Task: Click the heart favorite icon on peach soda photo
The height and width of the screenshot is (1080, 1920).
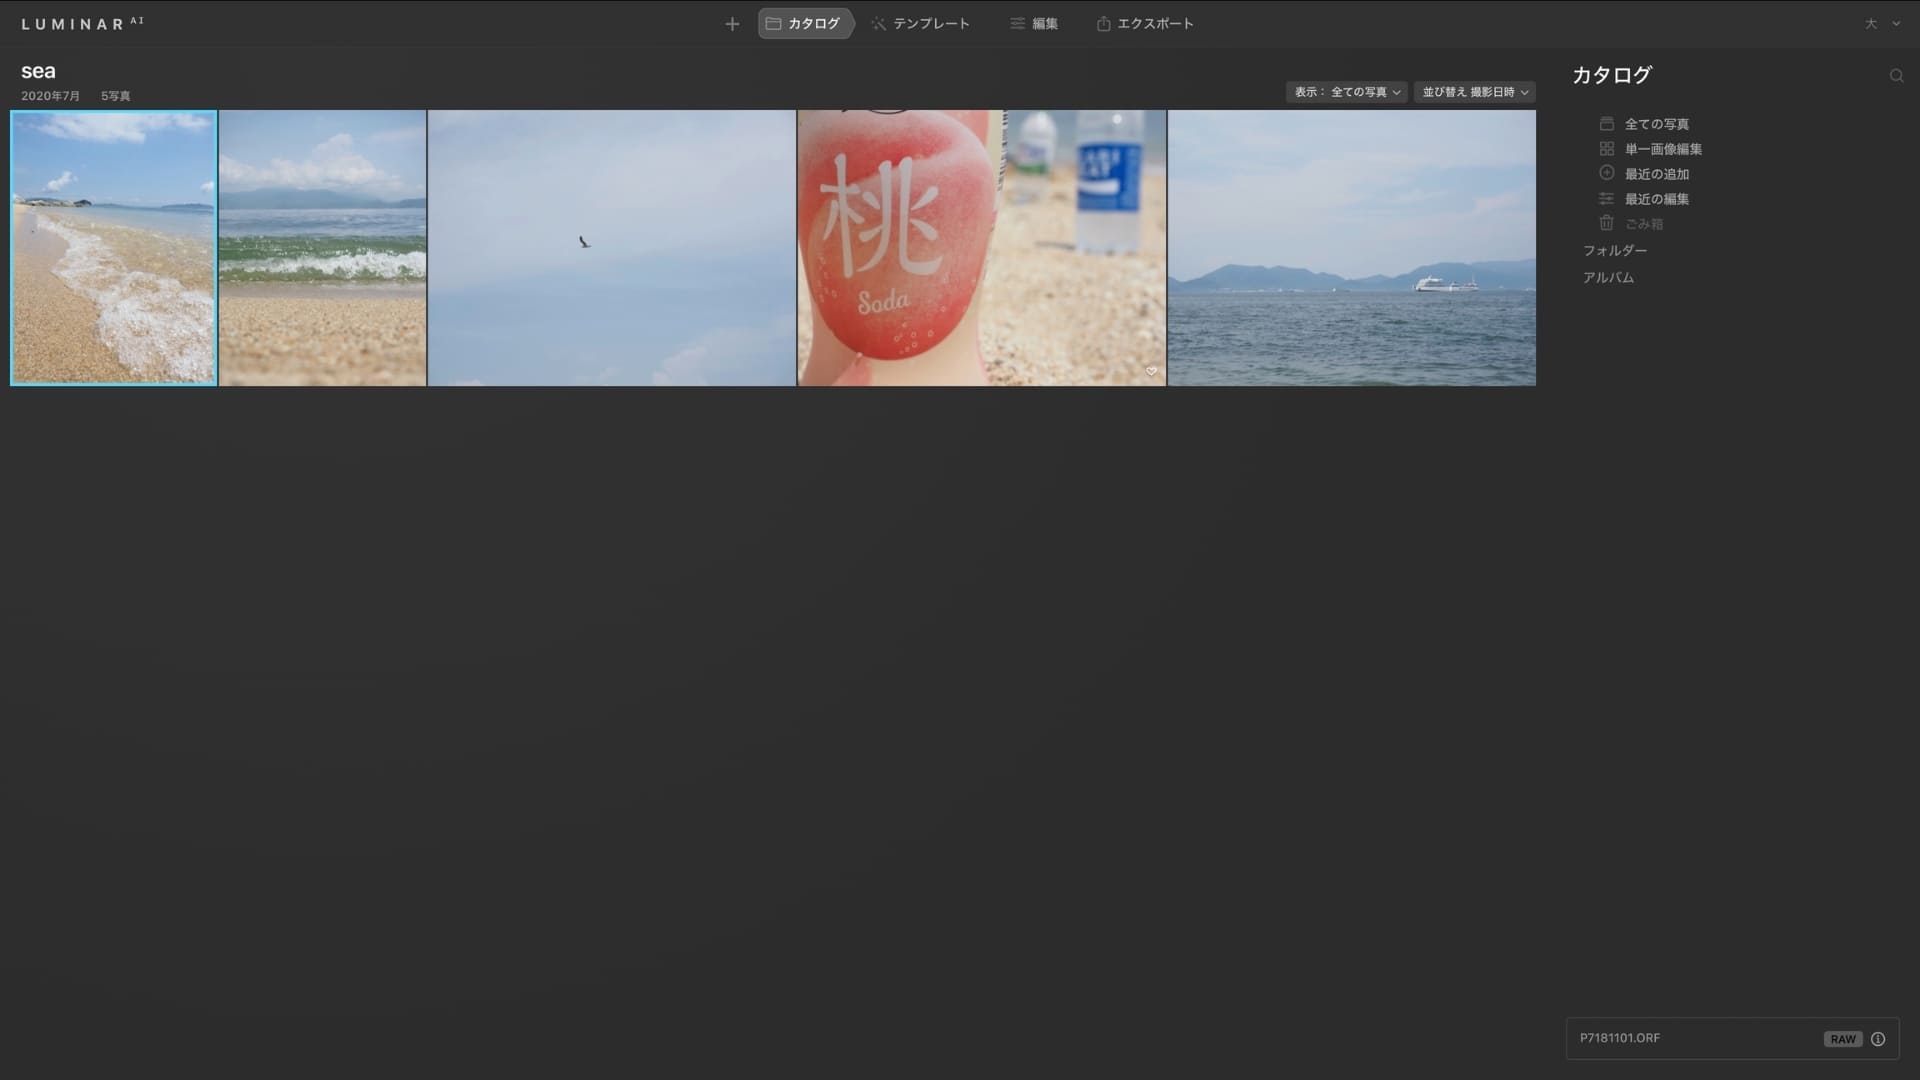Action: pos(1151,372)
